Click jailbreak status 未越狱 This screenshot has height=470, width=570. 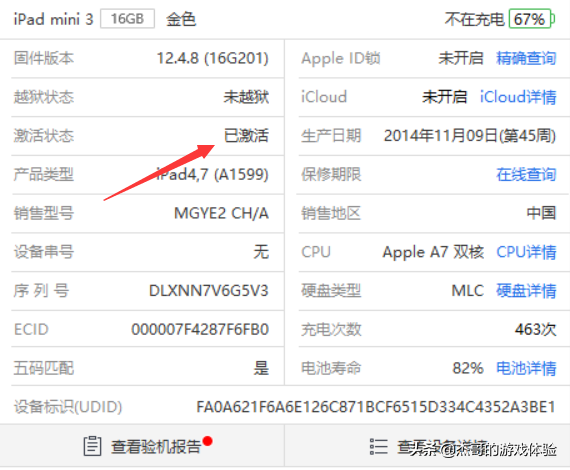pos(246,97)
